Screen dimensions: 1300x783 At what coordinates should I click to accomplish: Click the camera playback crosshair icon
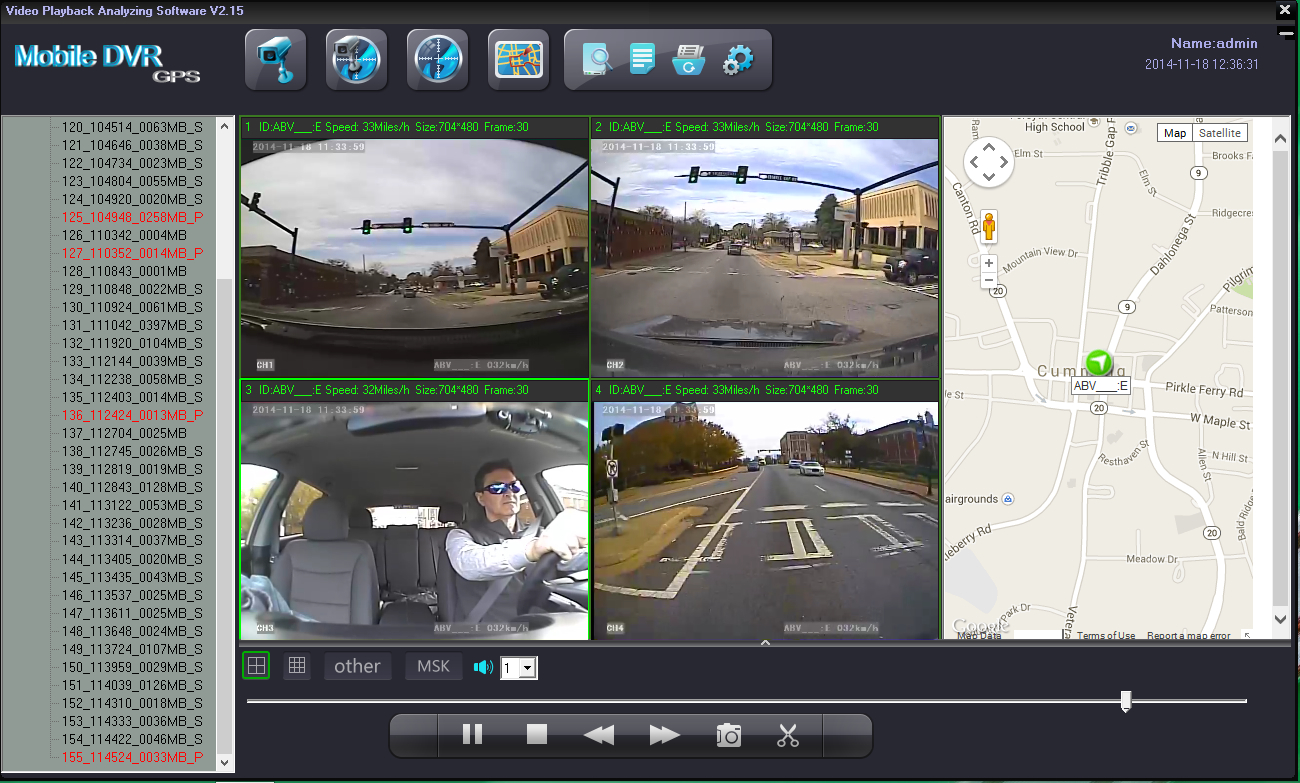click(356, 60)
